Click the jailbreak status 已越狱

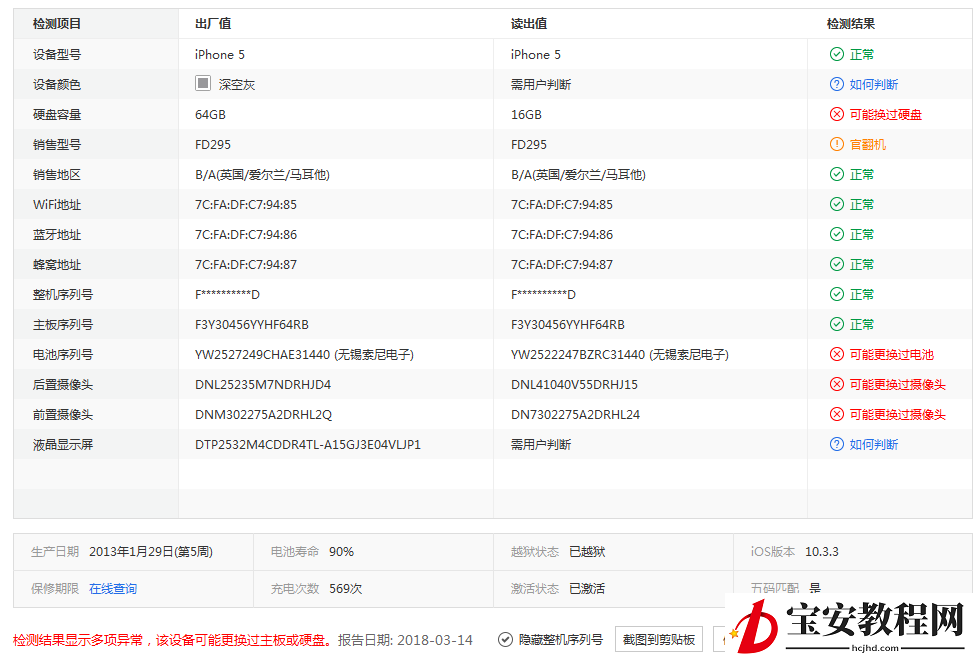click(587, 552)
